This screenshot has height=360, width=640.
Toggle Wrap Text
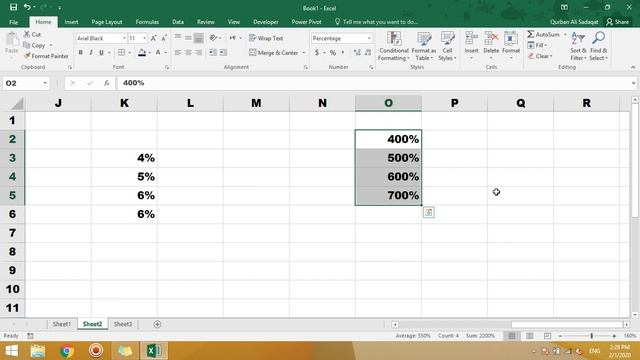click(266, 38)
